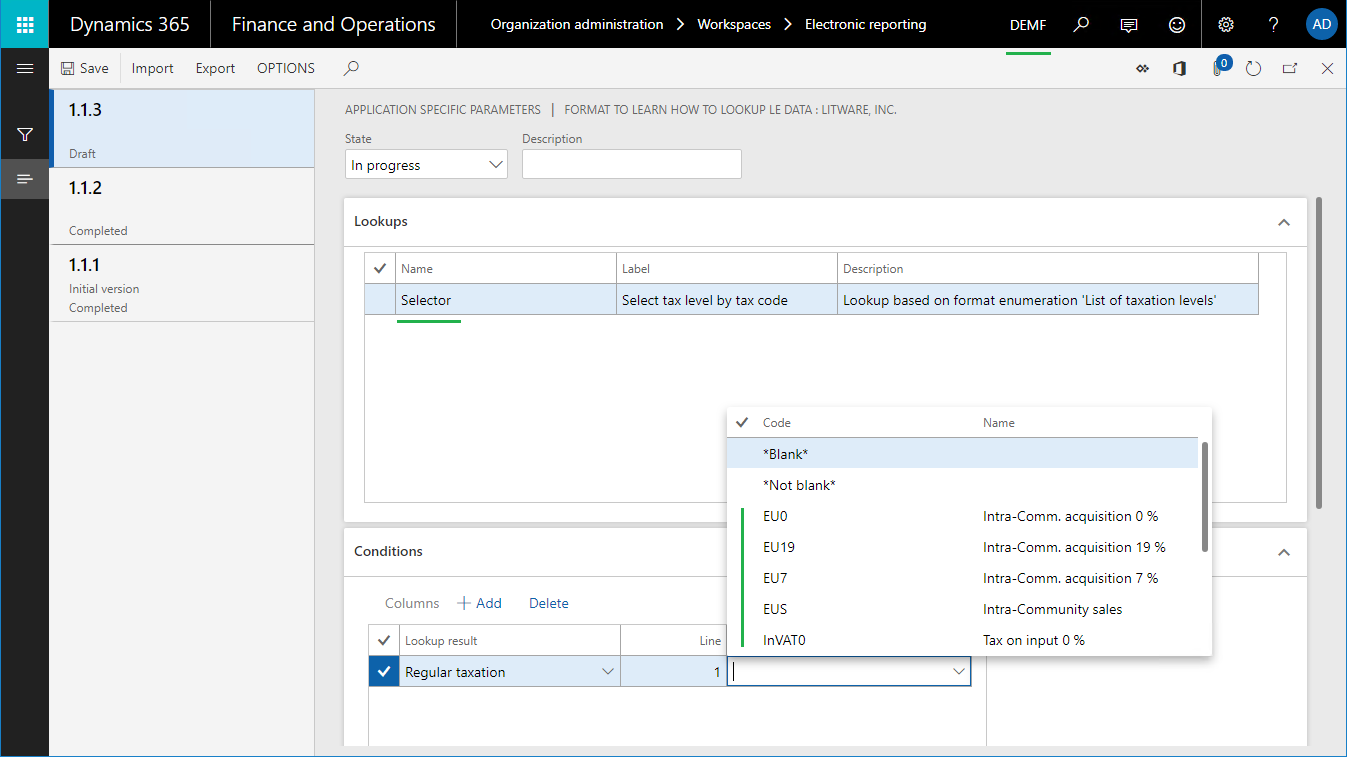Open the filter funnel in the sidebar

point(24,134)
